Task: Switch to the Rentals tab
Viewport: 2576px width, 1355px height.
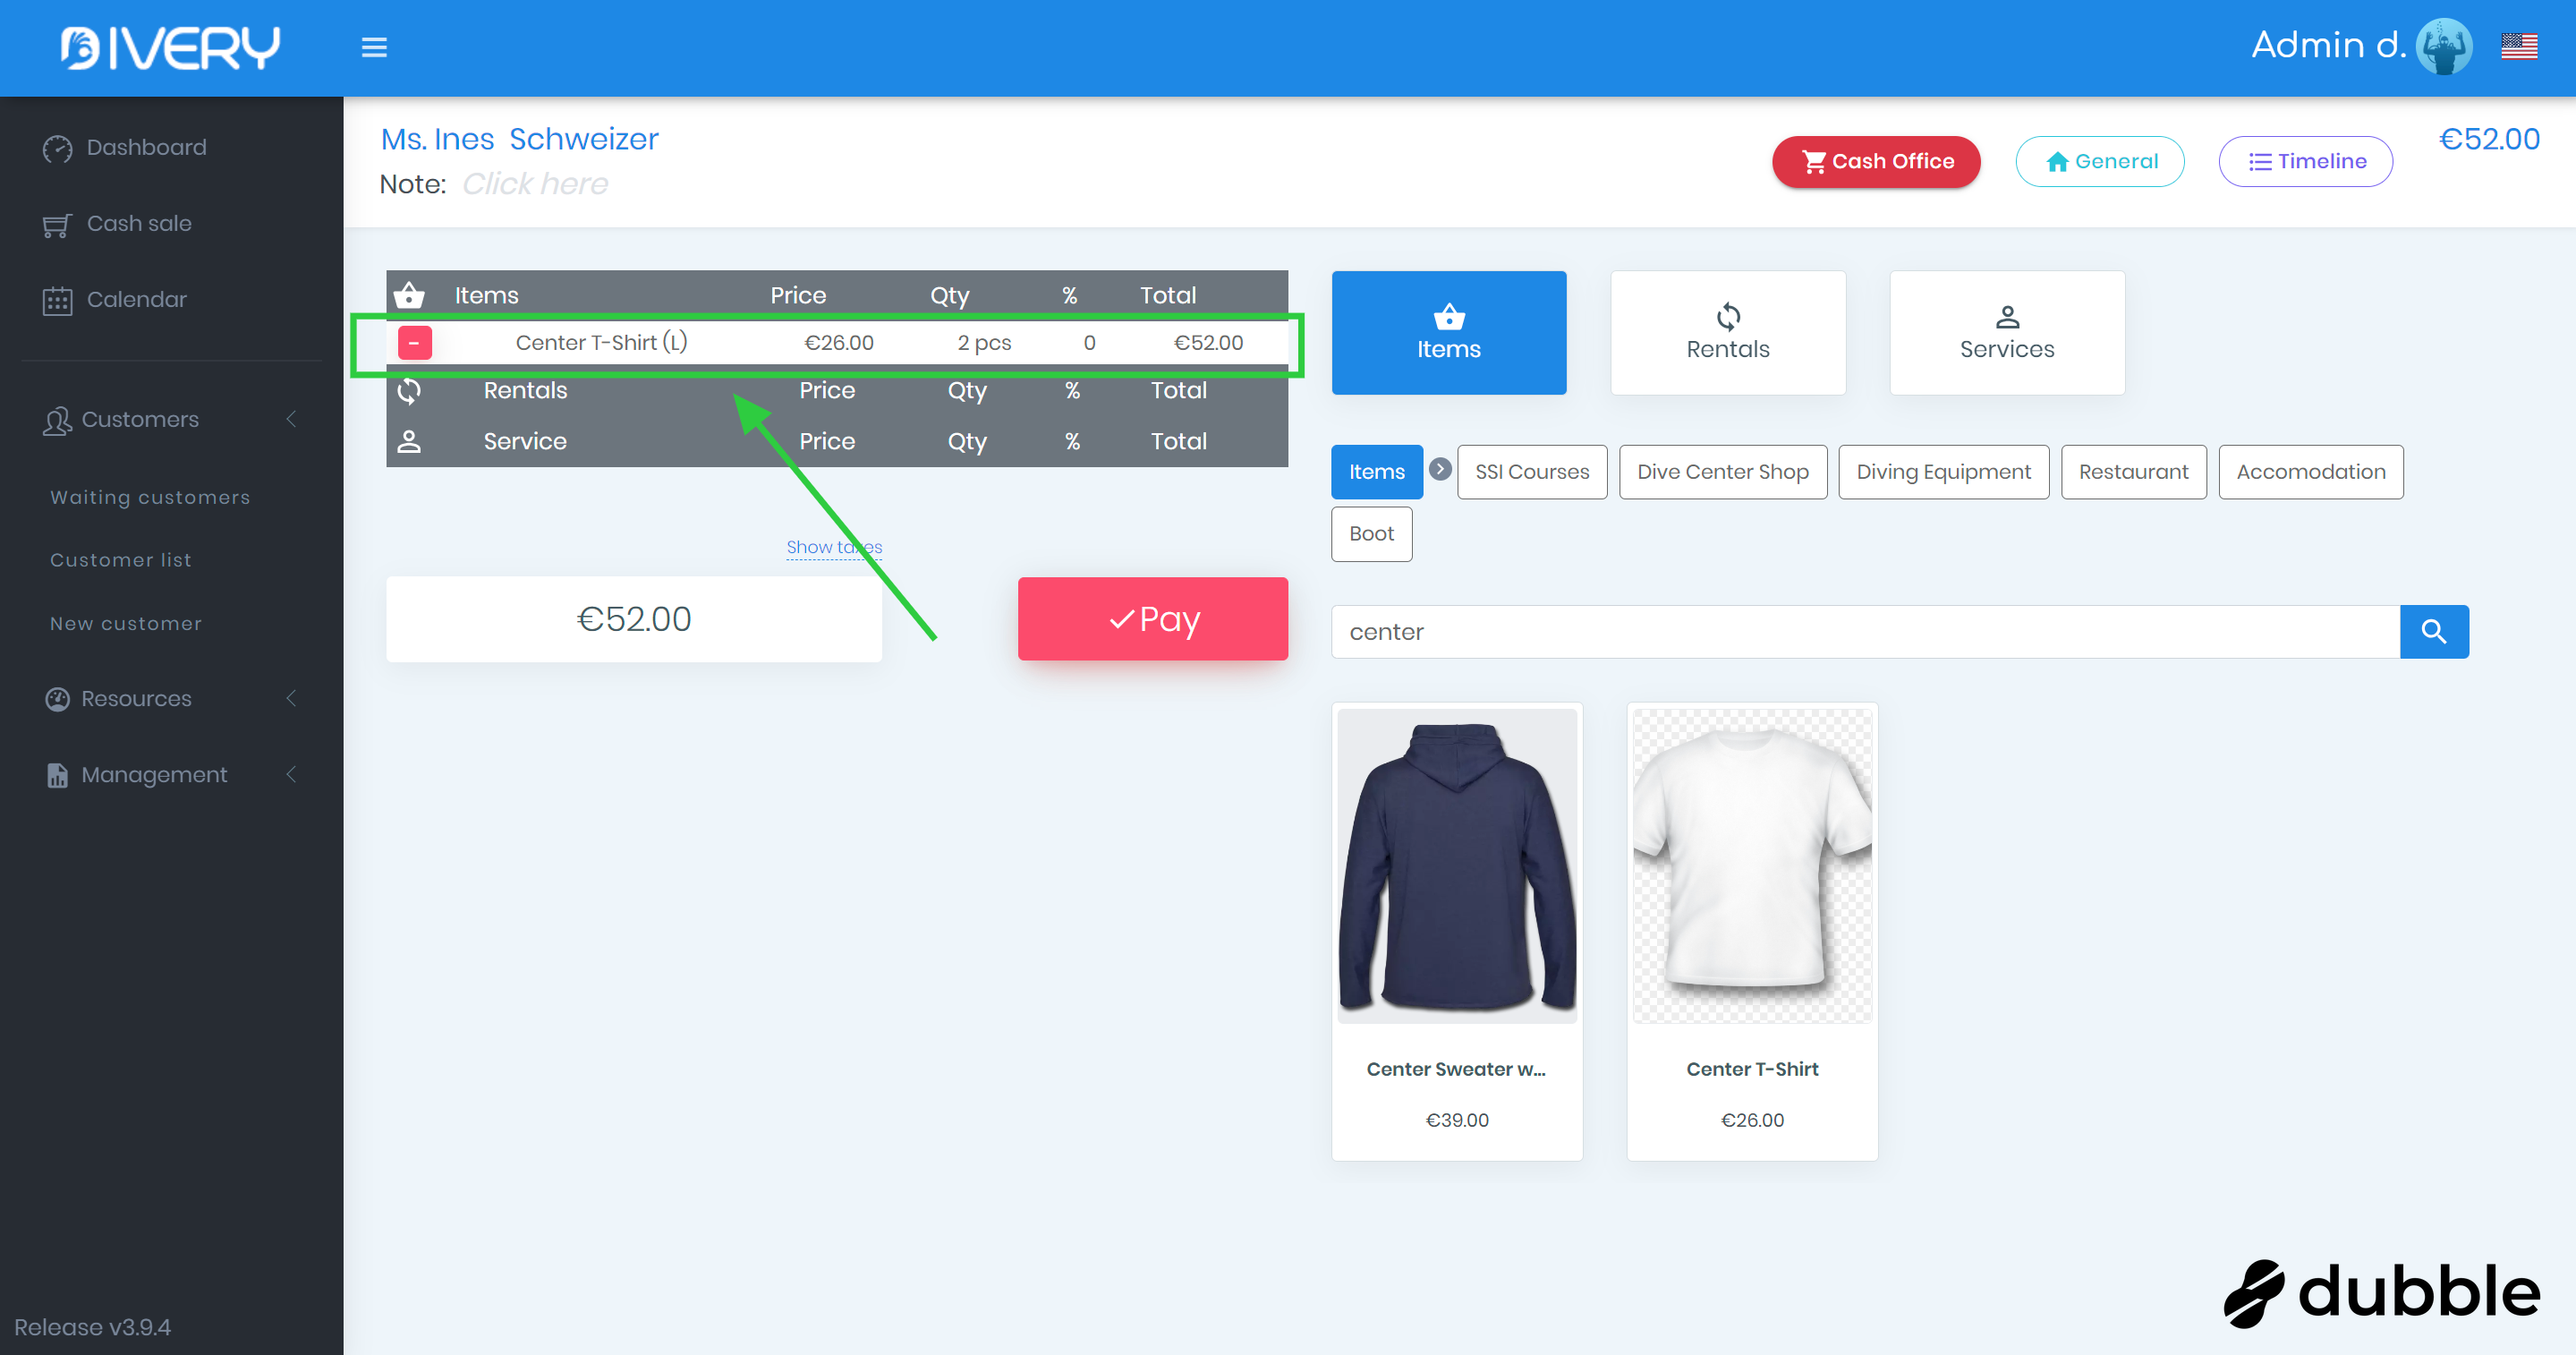Action: [1727, 333]
